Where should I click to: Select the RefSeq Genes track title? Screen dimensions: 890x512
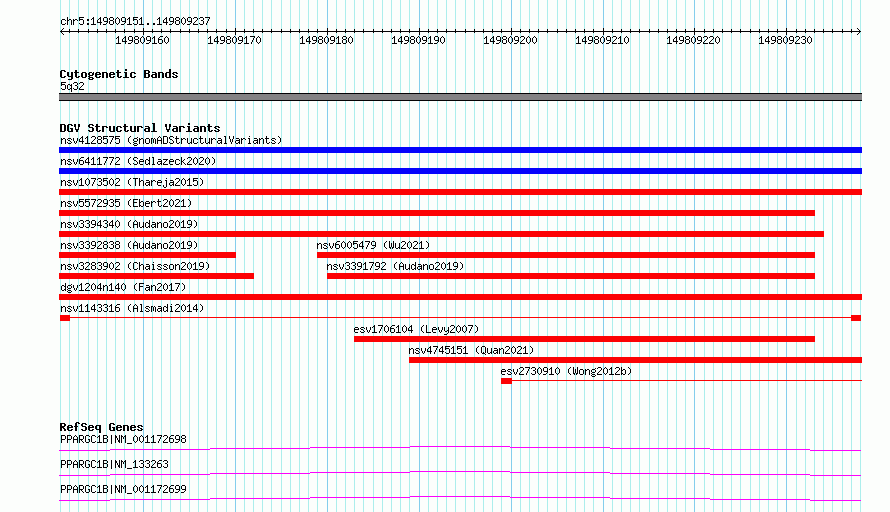tap(101, 427)
